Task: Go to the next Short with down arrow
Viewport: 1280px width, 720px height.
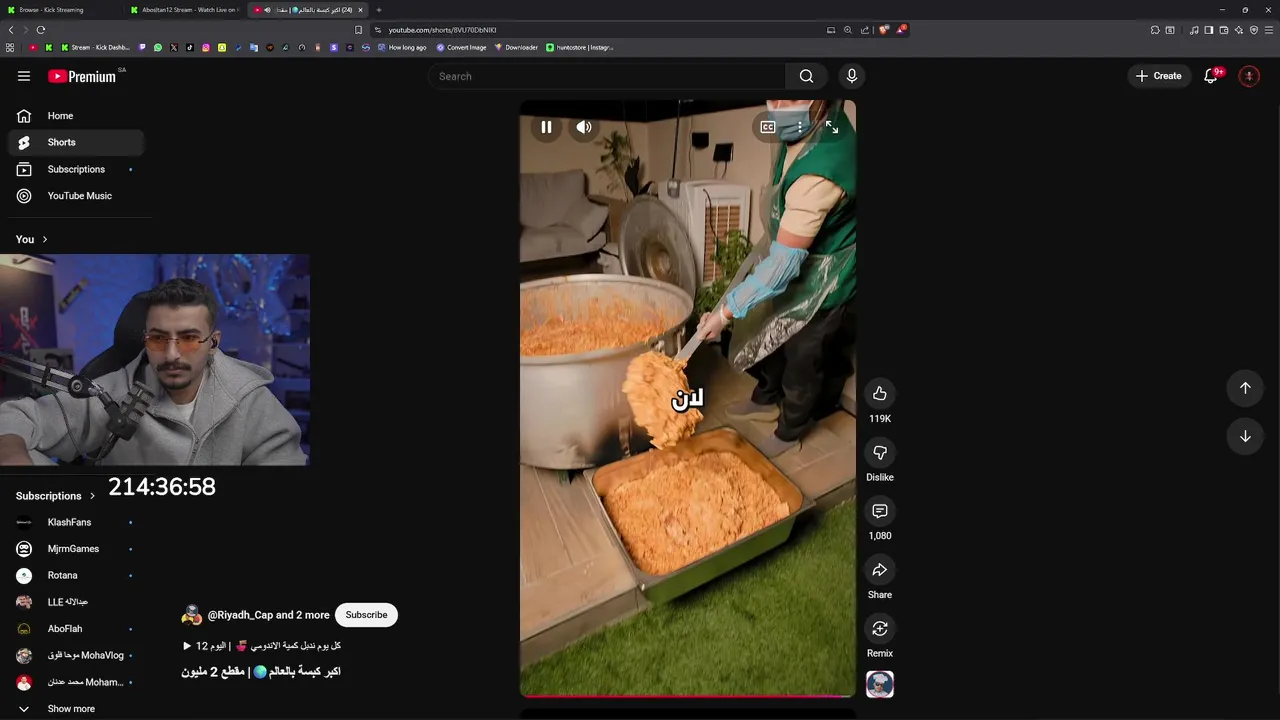Action: (1245, 436)
